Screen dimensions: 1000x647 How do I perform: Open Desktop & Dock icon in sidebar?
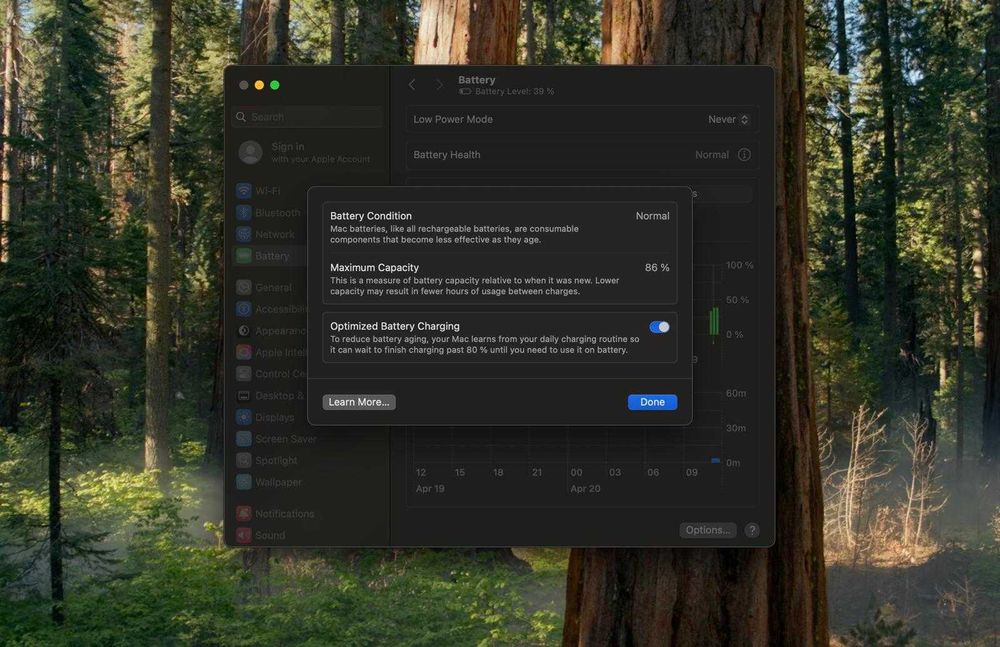point(244,396)
